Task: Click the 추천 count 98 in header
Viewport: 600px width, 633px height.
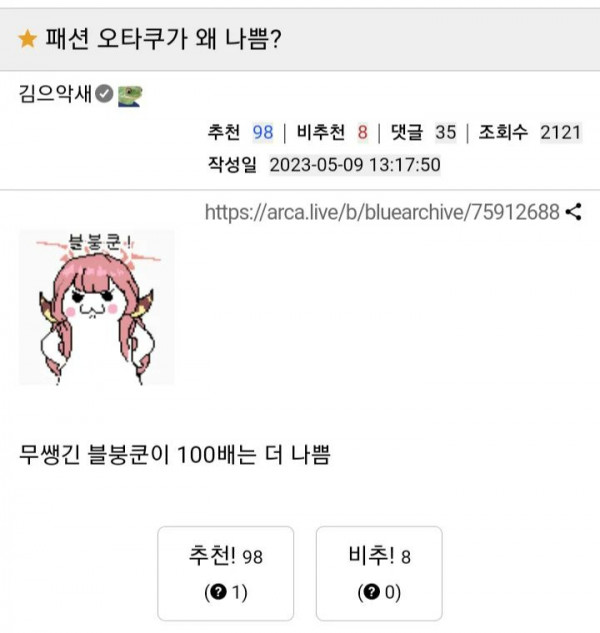Action: pyautogui.click(x=263, y=132)
